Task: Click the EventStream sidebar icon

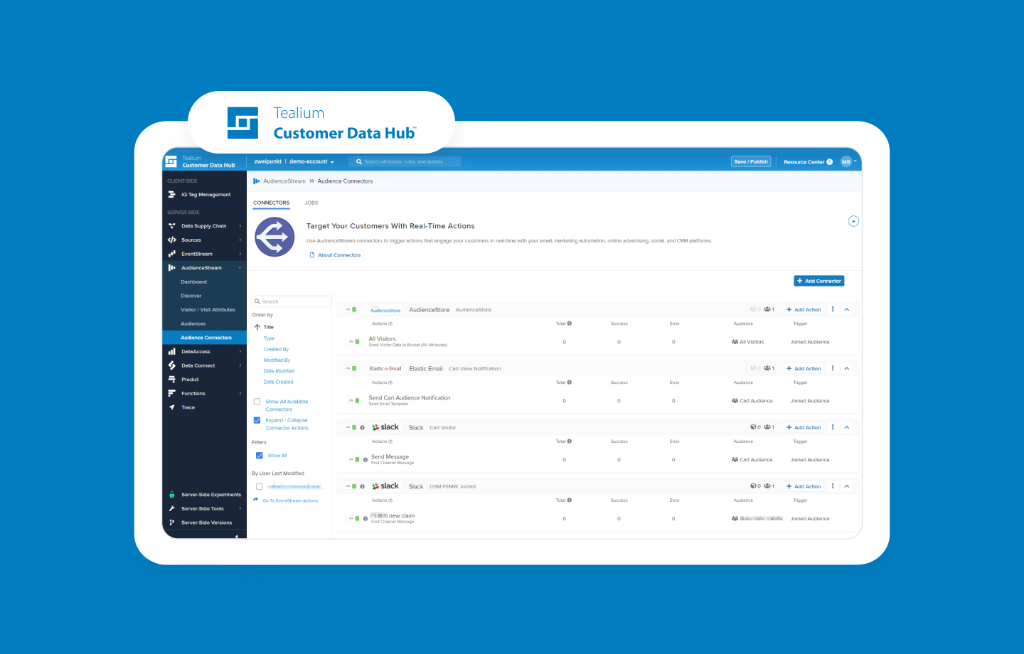Action: tap(172, 253)
